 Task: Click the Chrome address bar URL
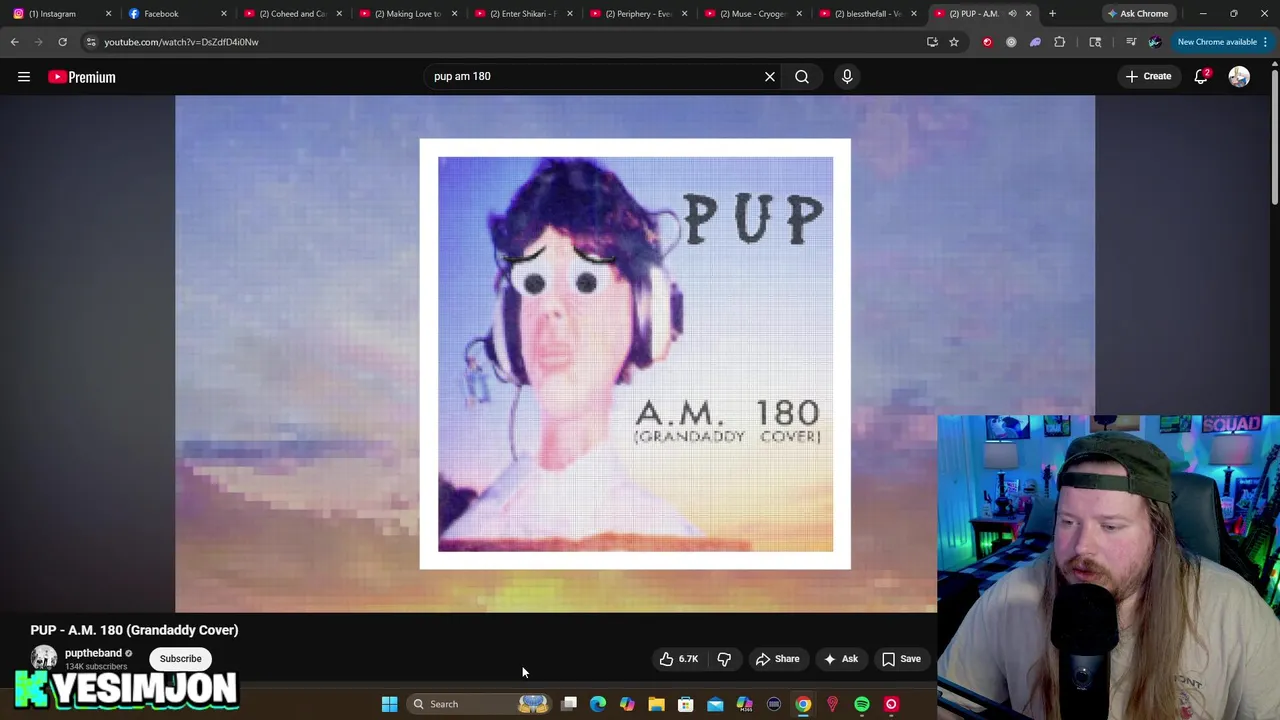[x=181, y=42]
